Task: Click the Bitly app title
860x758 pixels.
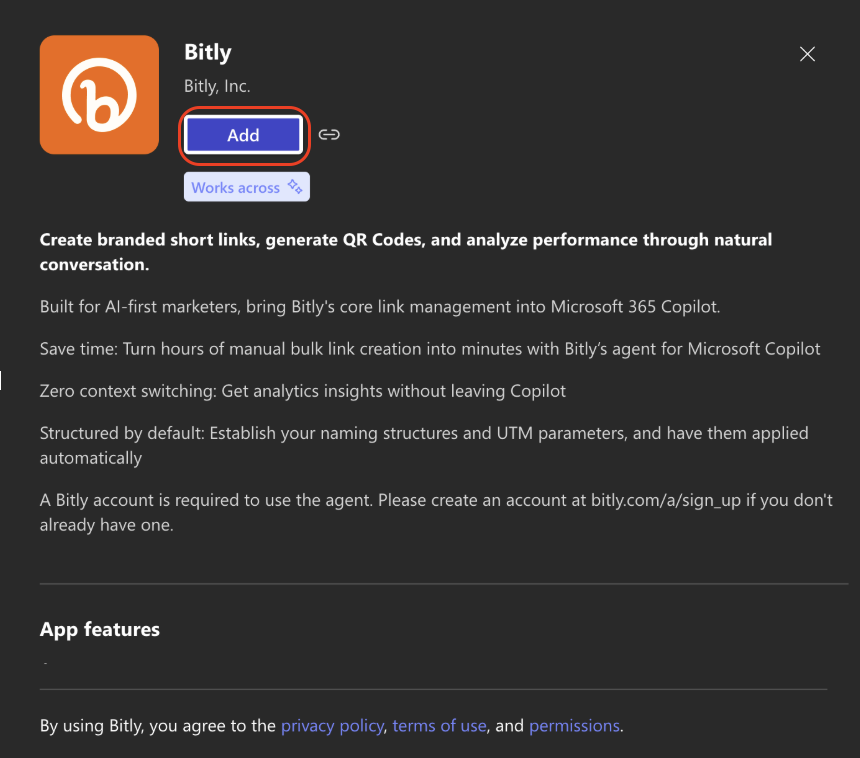Action: pos(208,53)
